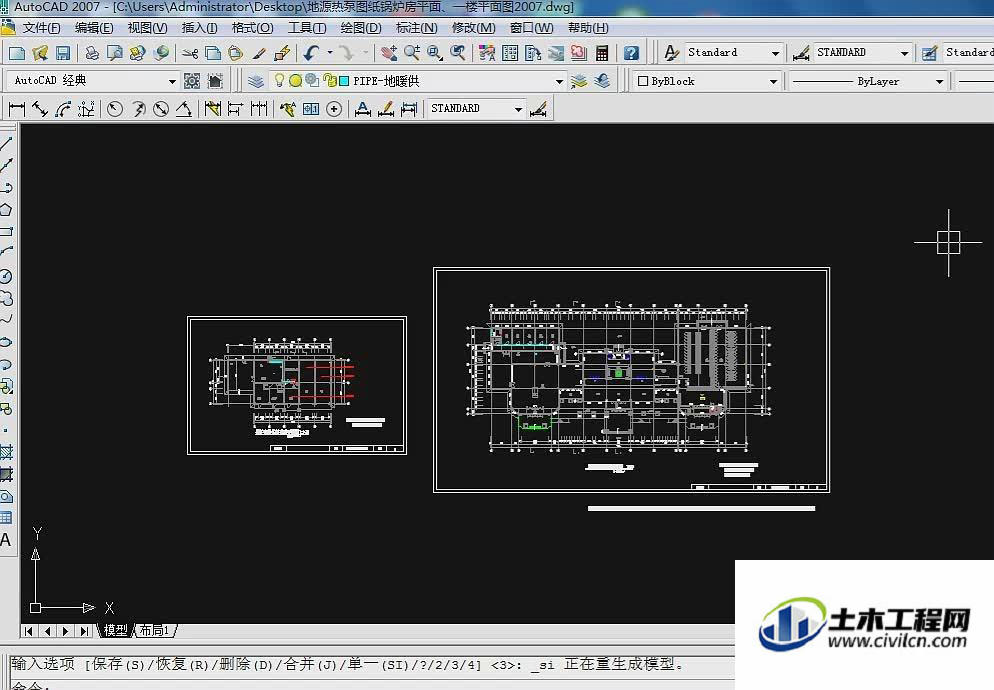Open the 插入(I) menu
The image size is (994, 690).
tap(199, 28)
